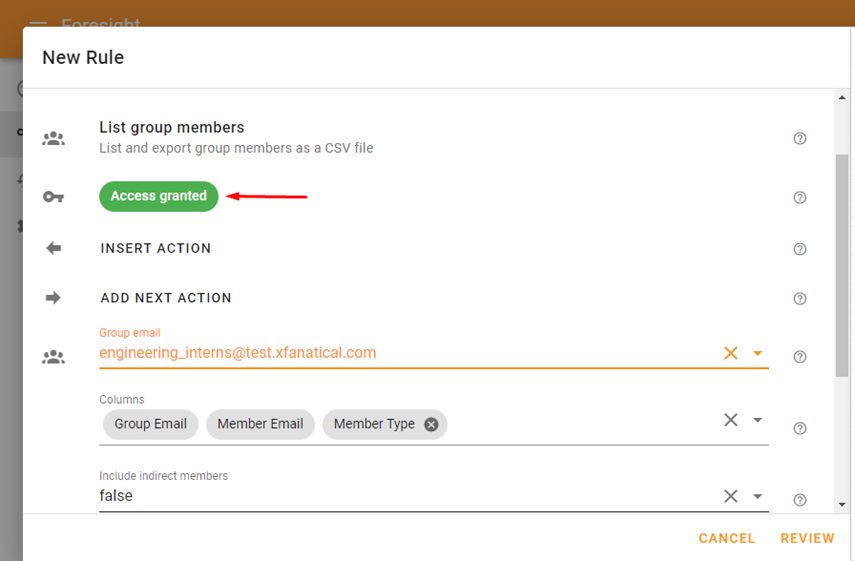Click the CANCEL button
855x561 pixels.
[727, 539]
